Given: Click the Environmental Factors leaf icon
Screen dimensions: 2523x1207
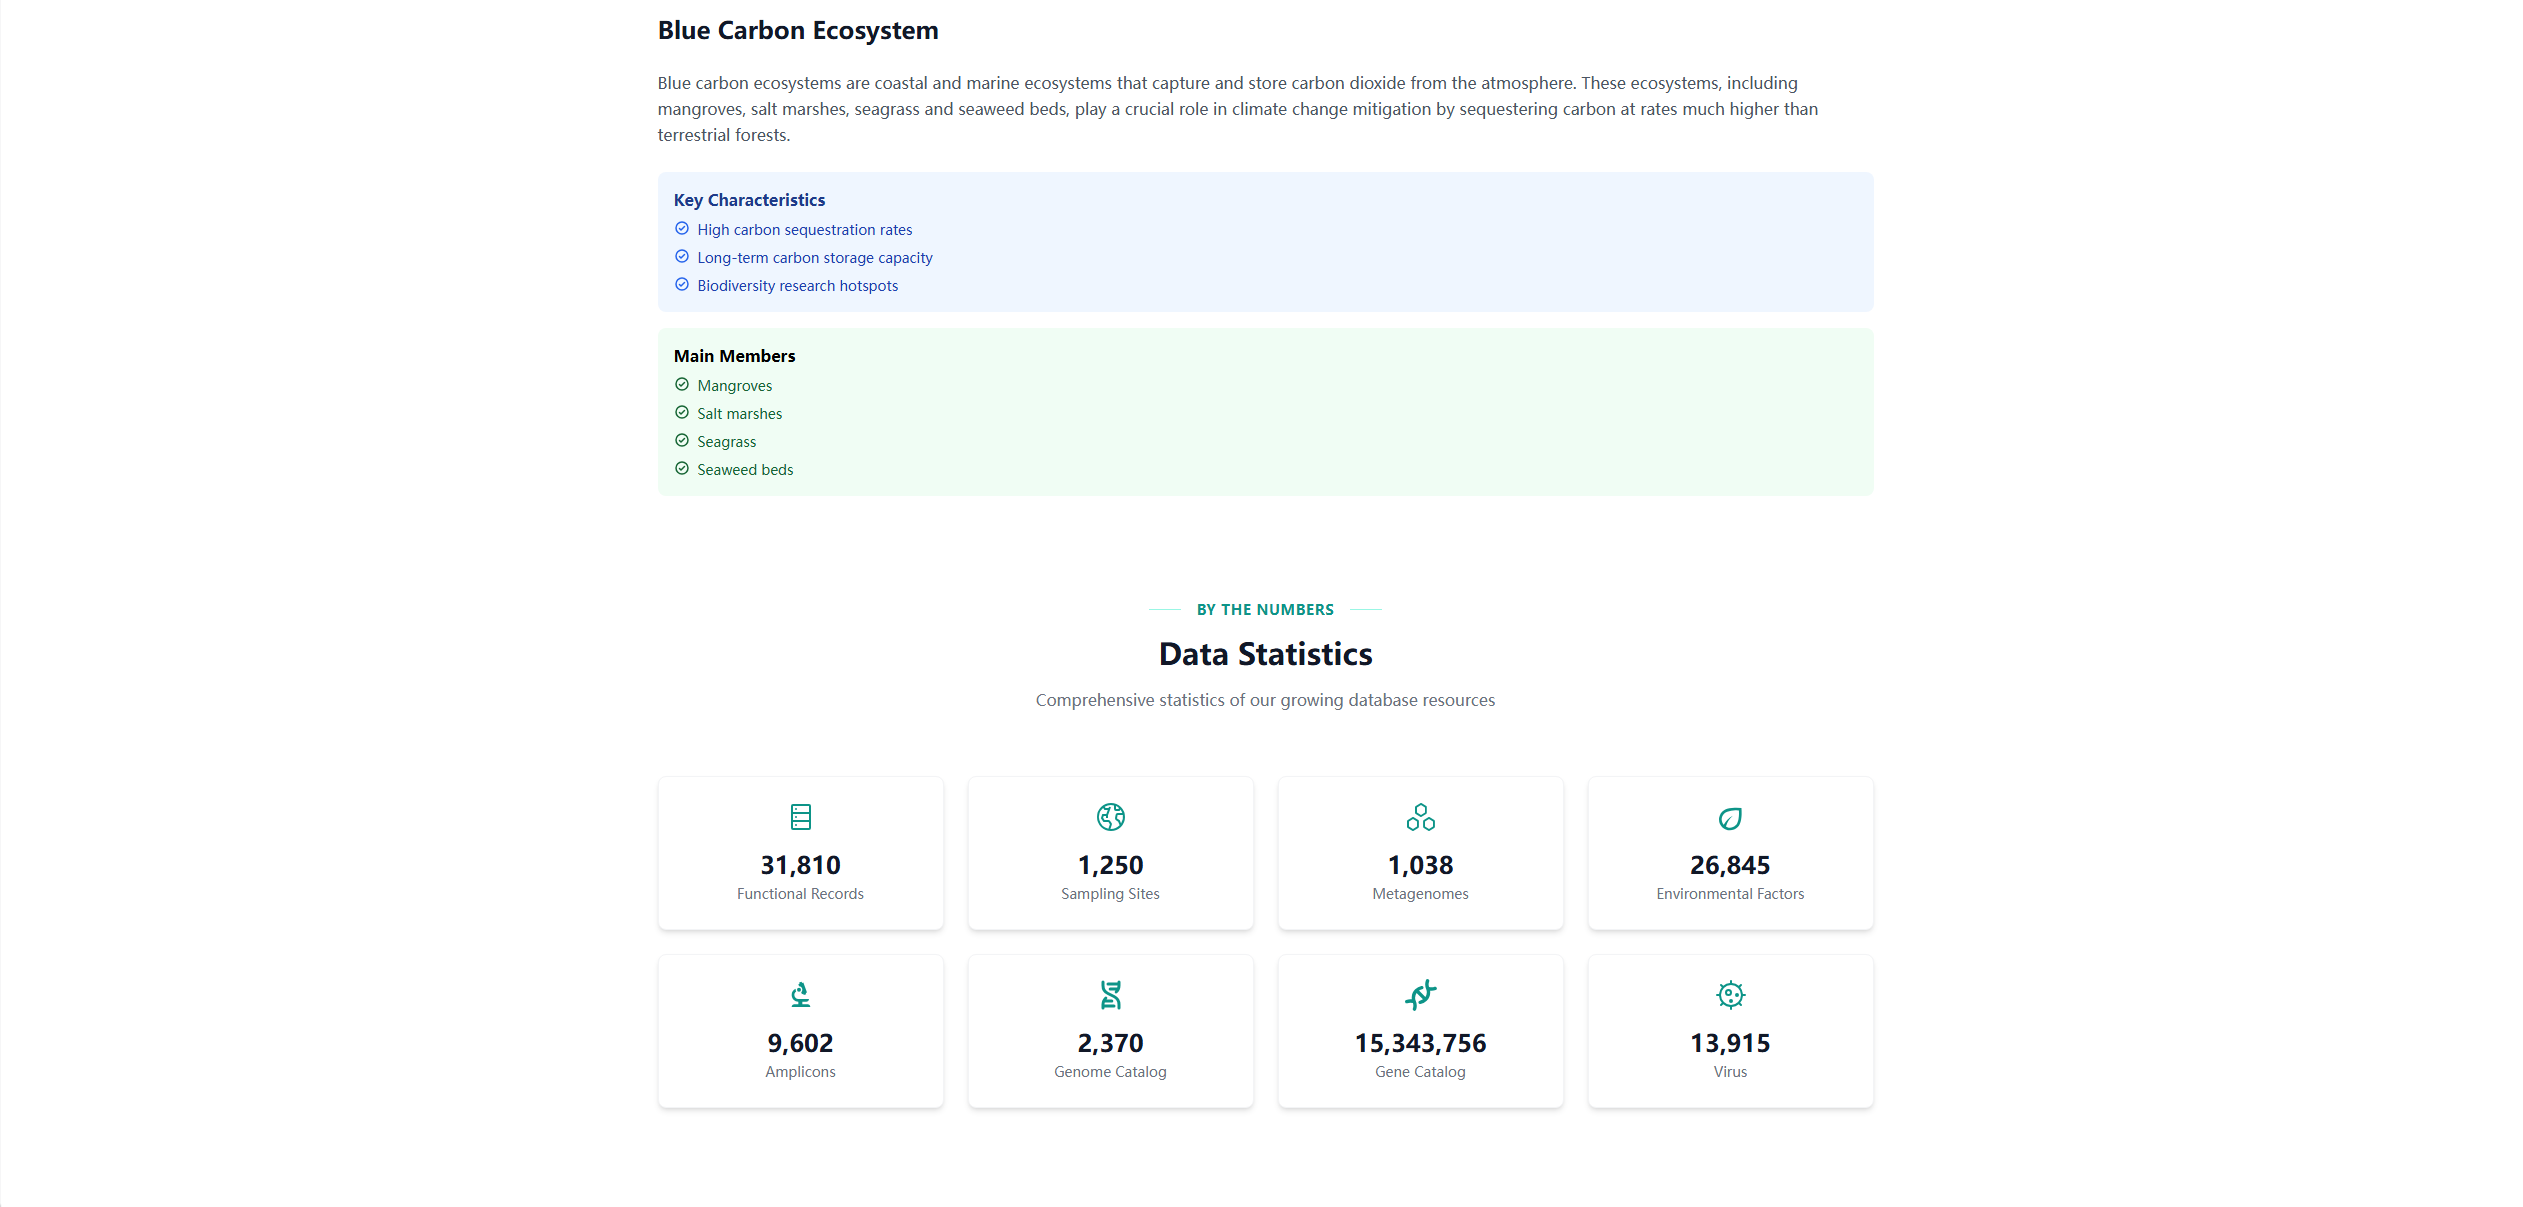Looking at the screenshot, I should [x=1730, y=818].
